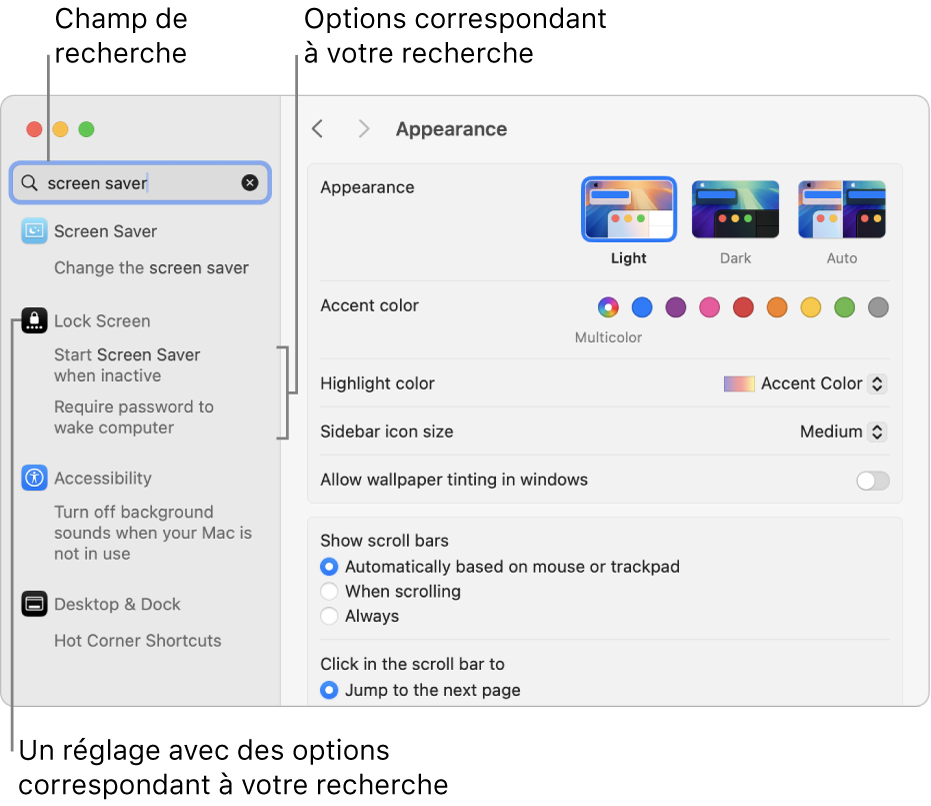Click Change the screen saver result
Image resolution: width=931 pixels, height=806 pixels.
[x=151, y=268]
